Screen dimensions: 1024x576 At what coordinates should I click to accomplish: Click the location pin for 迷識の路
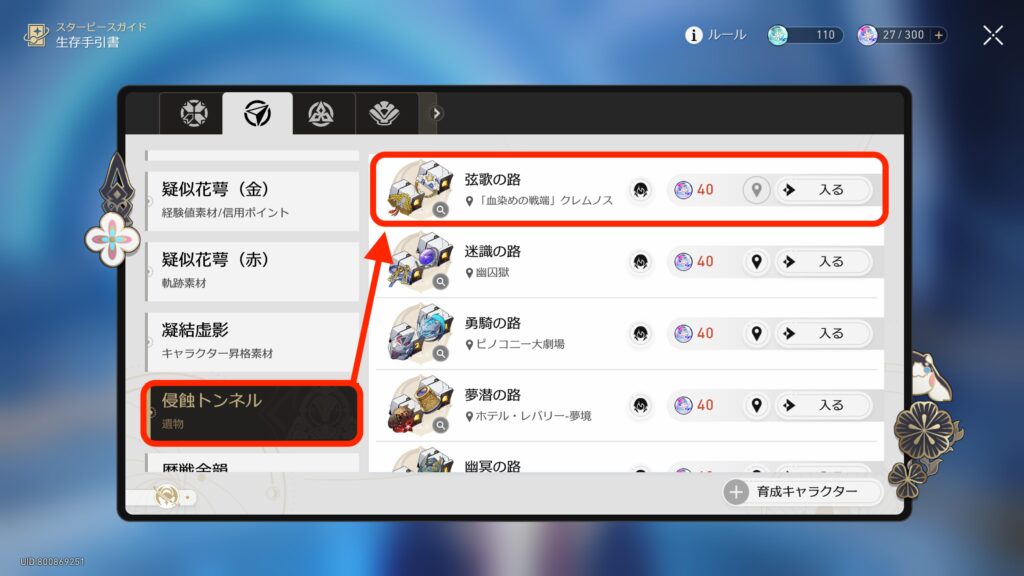(x=756, y=262)
